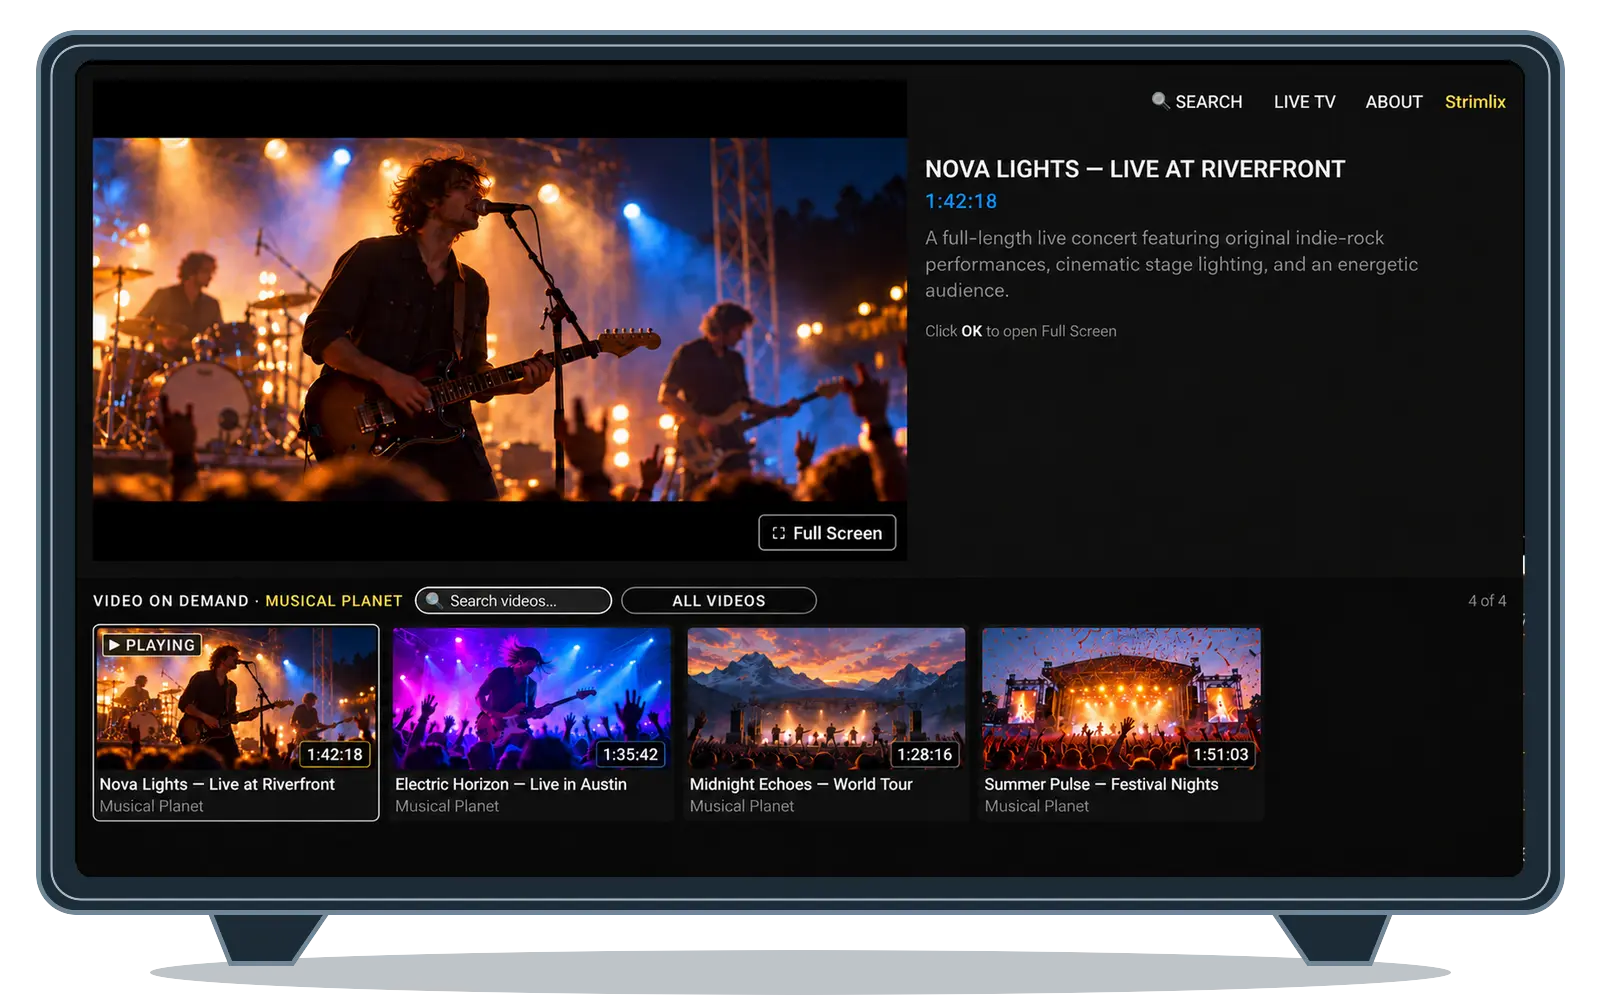Show ALL VIDEOS
Image resolution: width=1600 pixels, height=1000 pixels.
click(x=719, y=601)
